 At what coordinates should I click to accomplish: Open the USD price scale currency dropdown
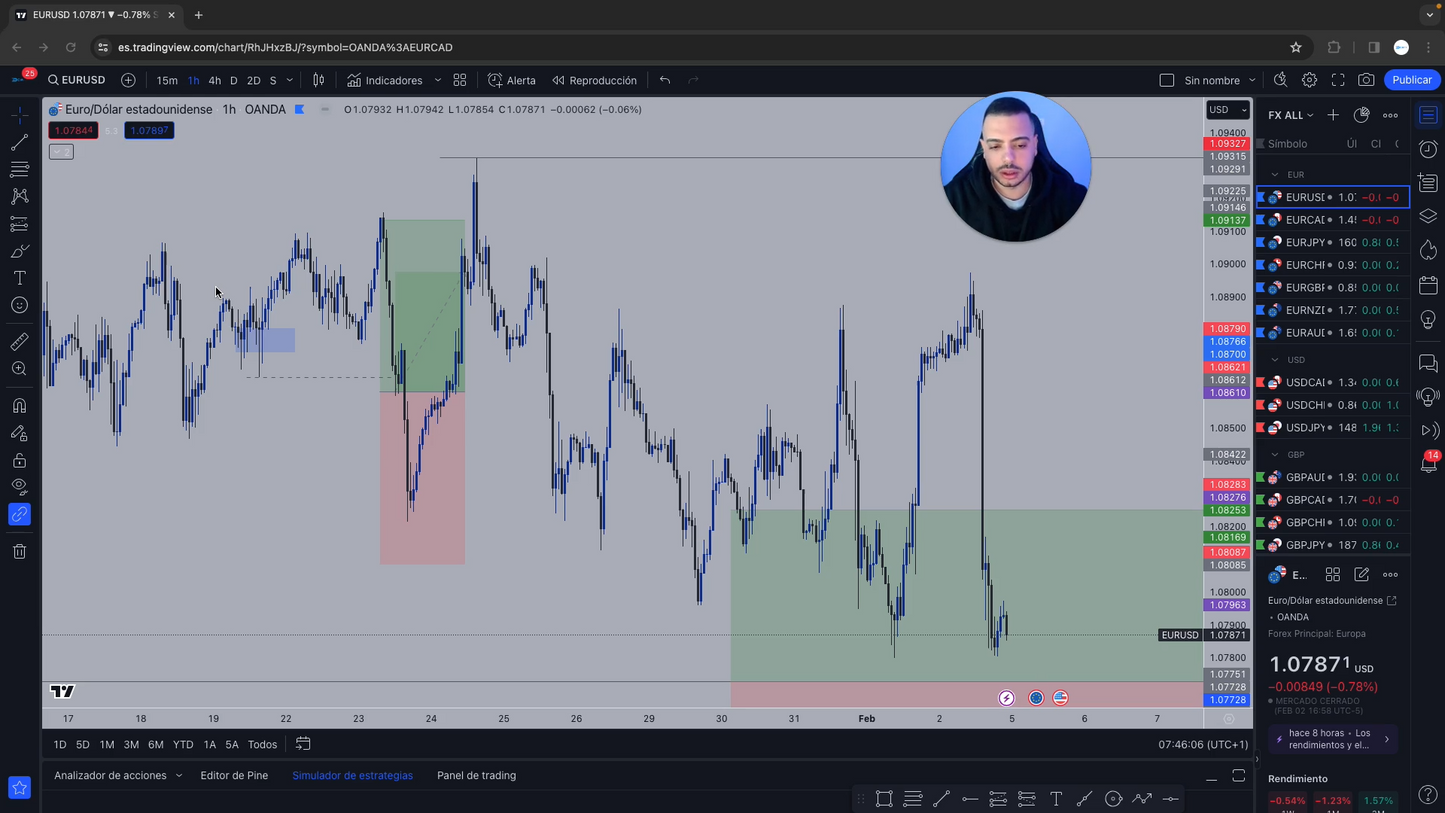[x=1227, y=110]
